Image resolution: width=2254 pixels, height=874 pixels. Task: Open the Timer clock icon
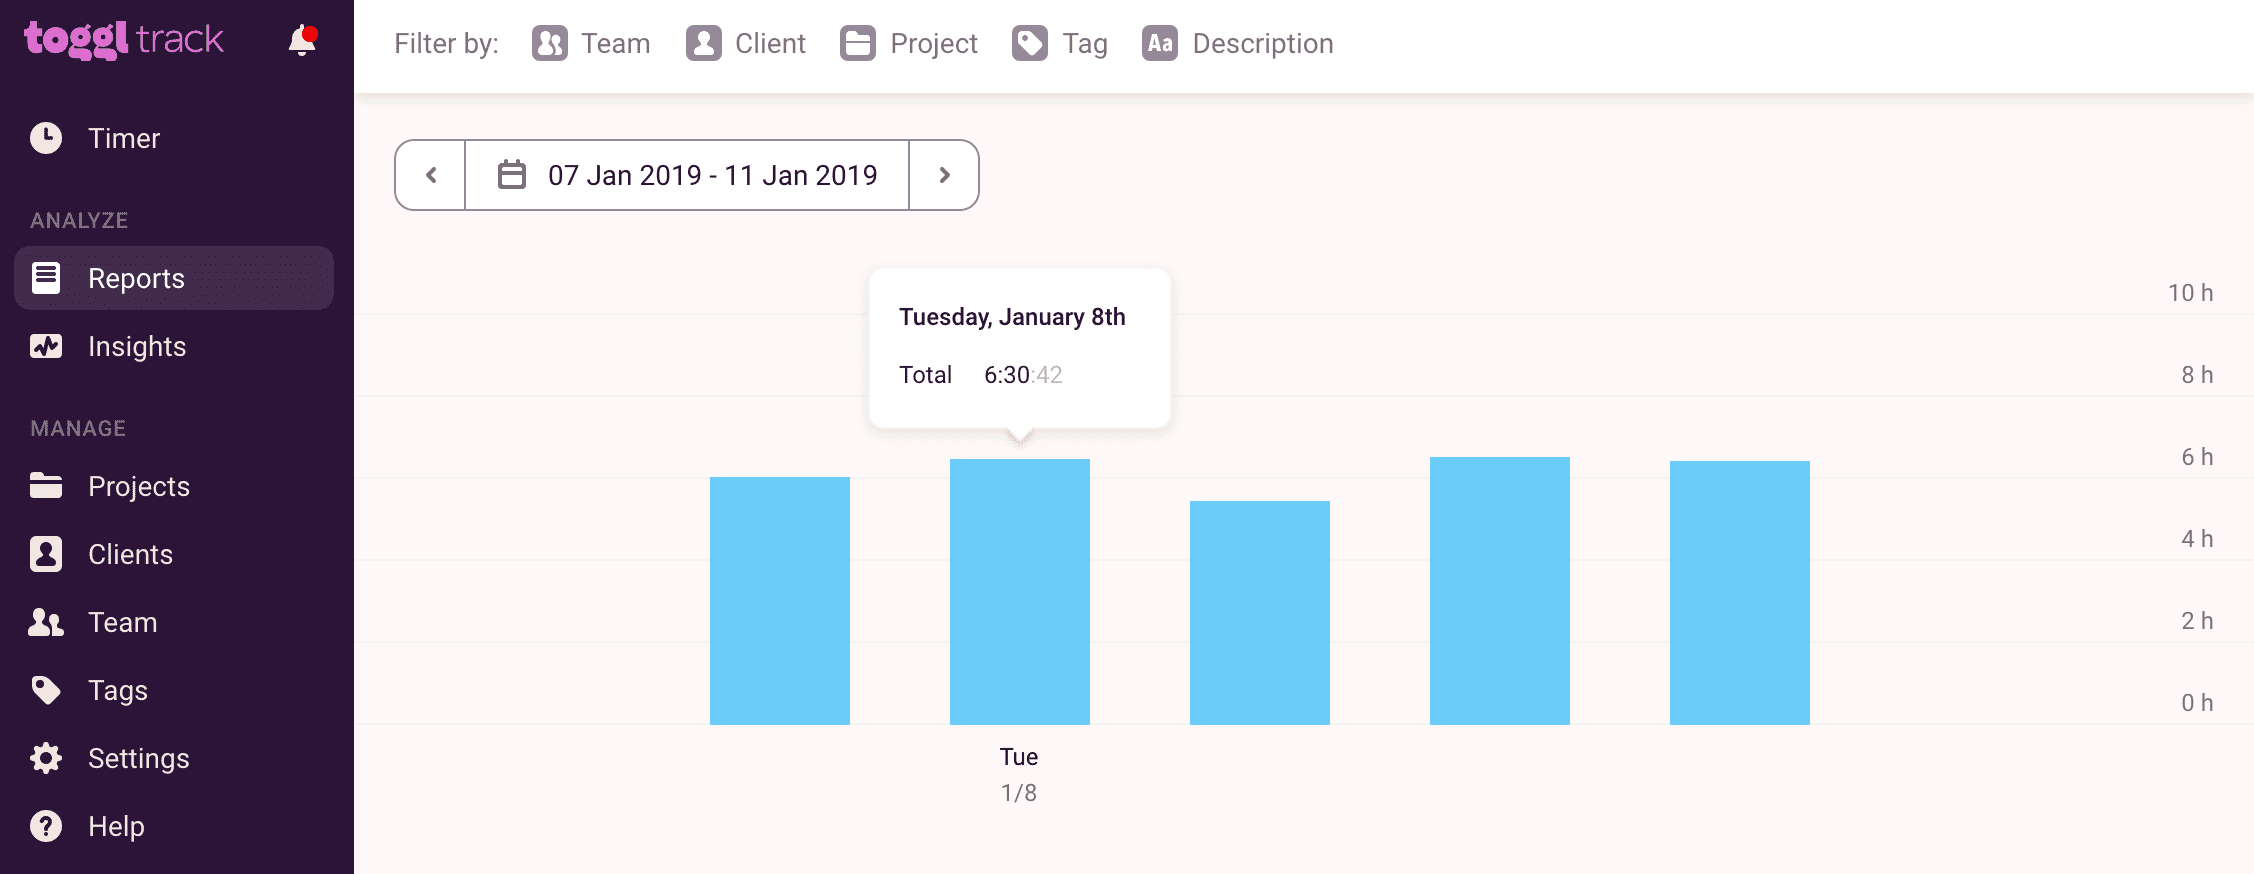[46, 138]
